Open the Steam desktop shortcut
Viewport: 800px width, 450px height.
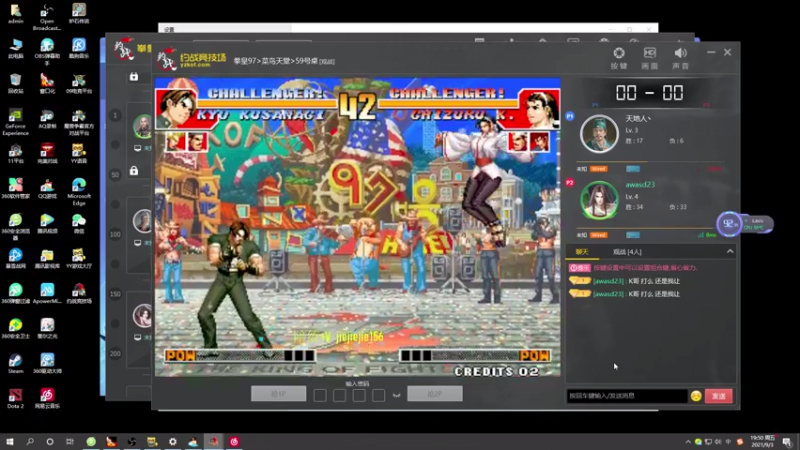[15, 364]
